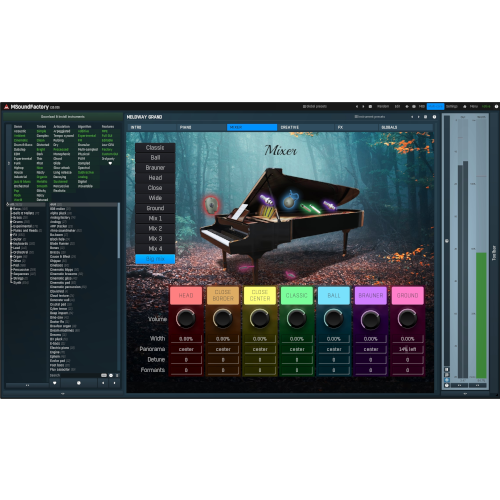The width and height of the screenshot is (500, 500).
Task: Expand the Drums category in the tree
Action: (x=11, y=222)
